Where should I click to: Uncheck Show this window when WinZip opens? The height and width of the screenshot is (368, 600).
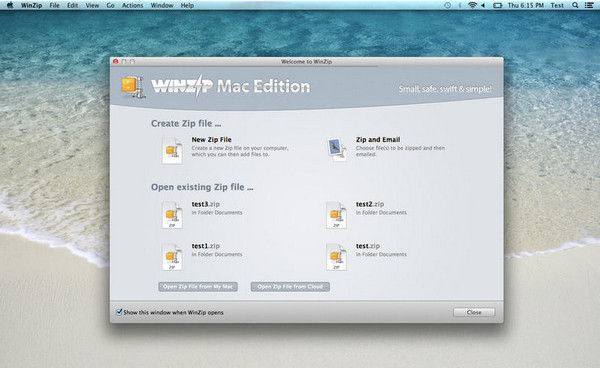[x=119, y=312]
